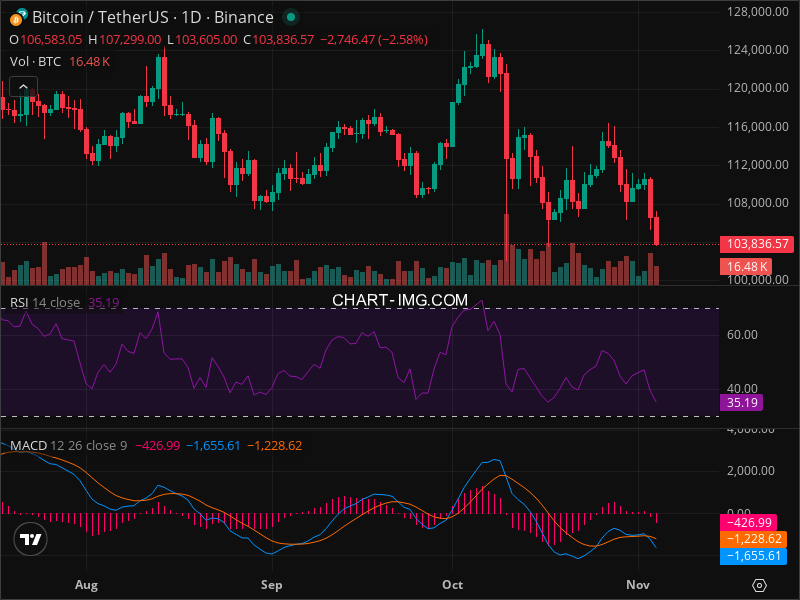Click the TradingView logo badge
Viewport: 800px width, 600px height.
[30, 539]
